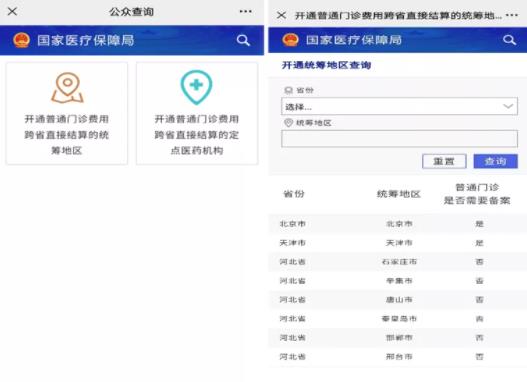Screen dimensions: 527x382
Task: Select the 辛集市 row region cell
Action: pyautogui.click(x=399, y=281)
